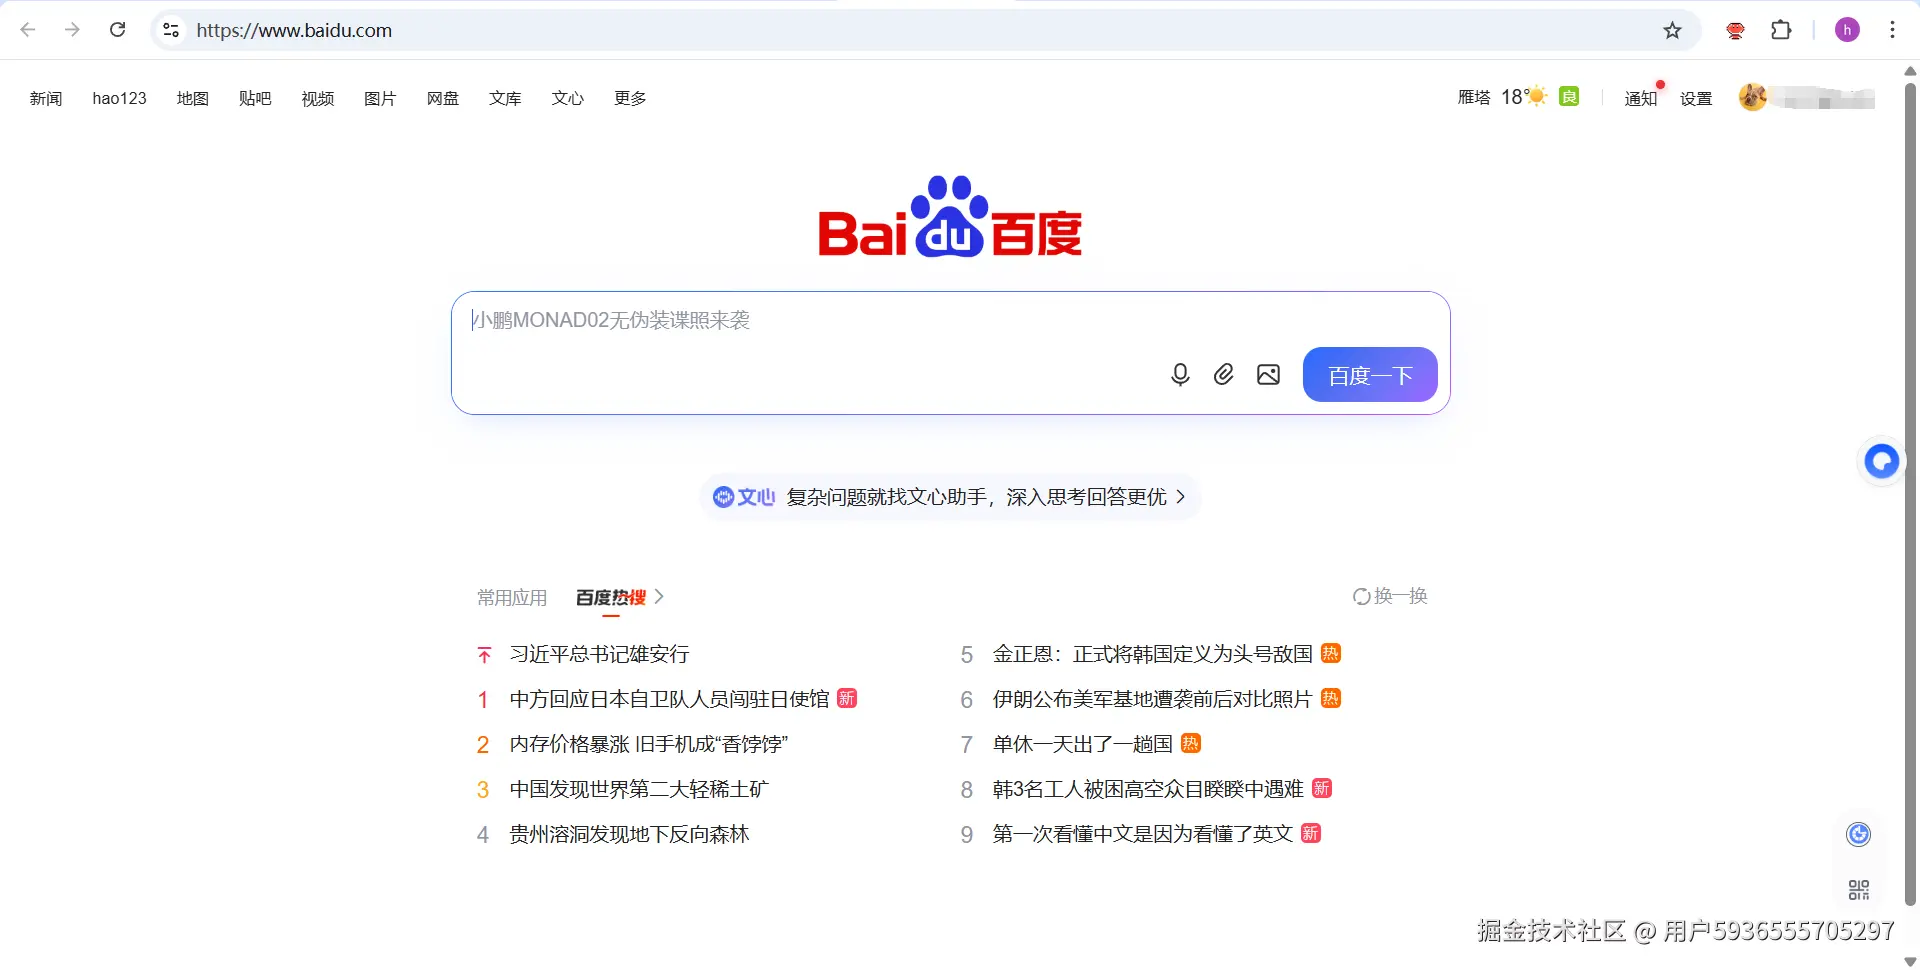Open hot search 单休一天出了一趟国

pos(1082,744)
